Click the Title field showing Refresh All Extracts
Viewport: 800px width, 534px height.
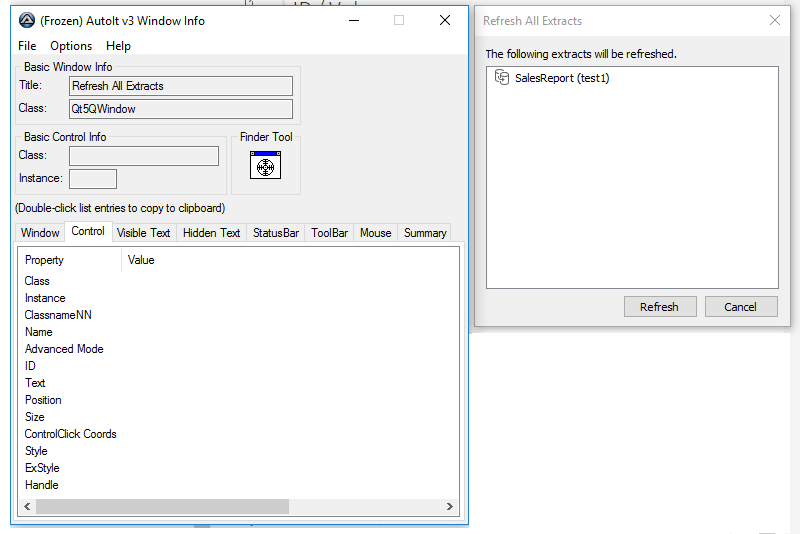[x=181, y=86]
